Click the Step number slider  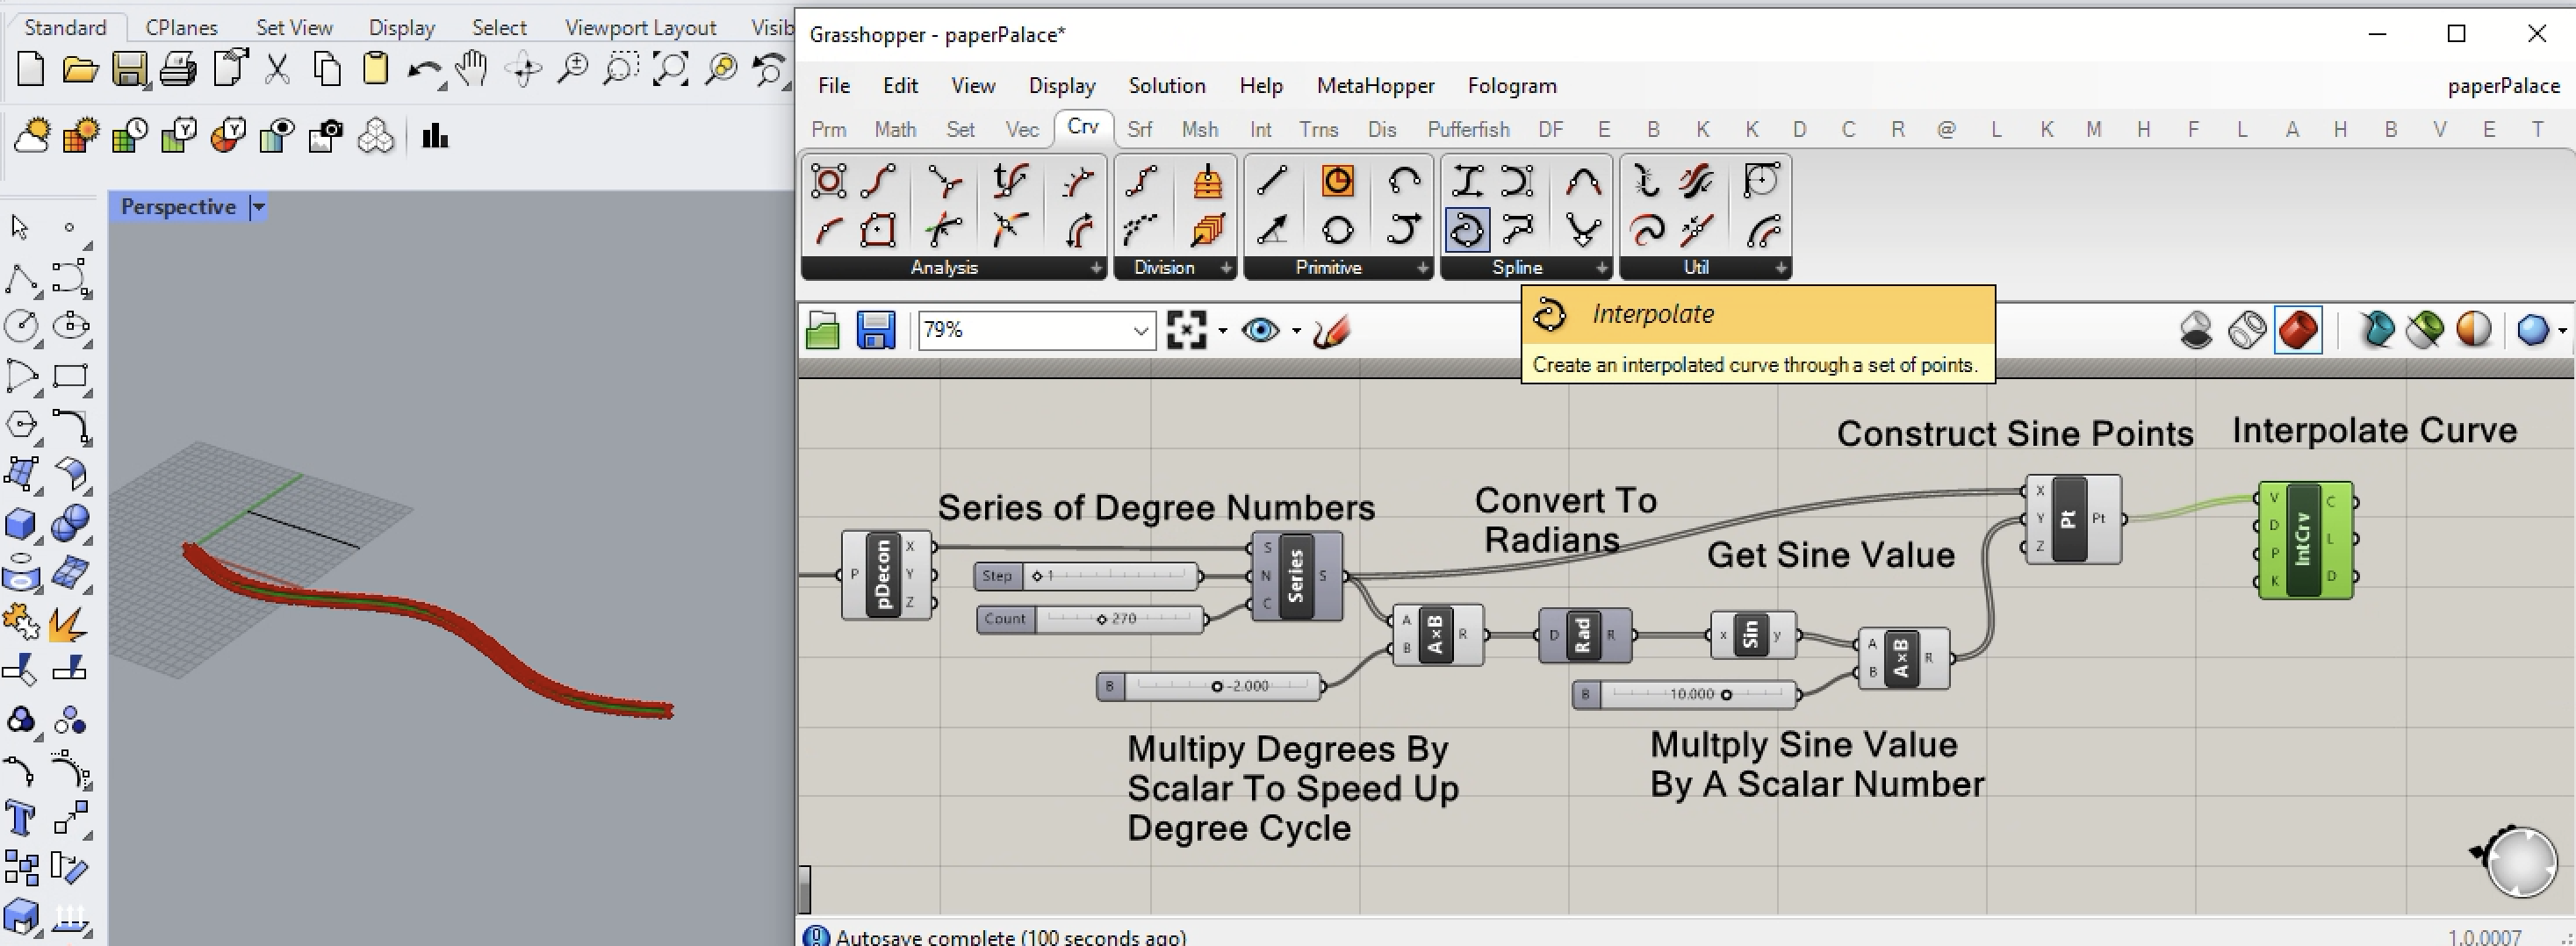point(1087,576)
